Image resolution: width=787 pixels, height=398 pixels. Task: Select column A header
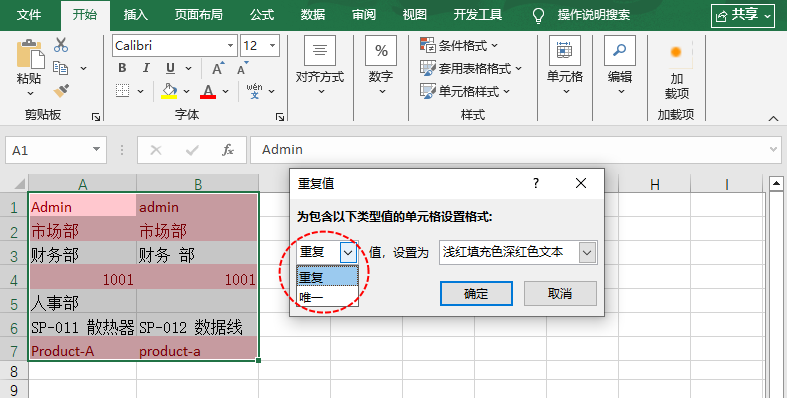tap(82, 184)
